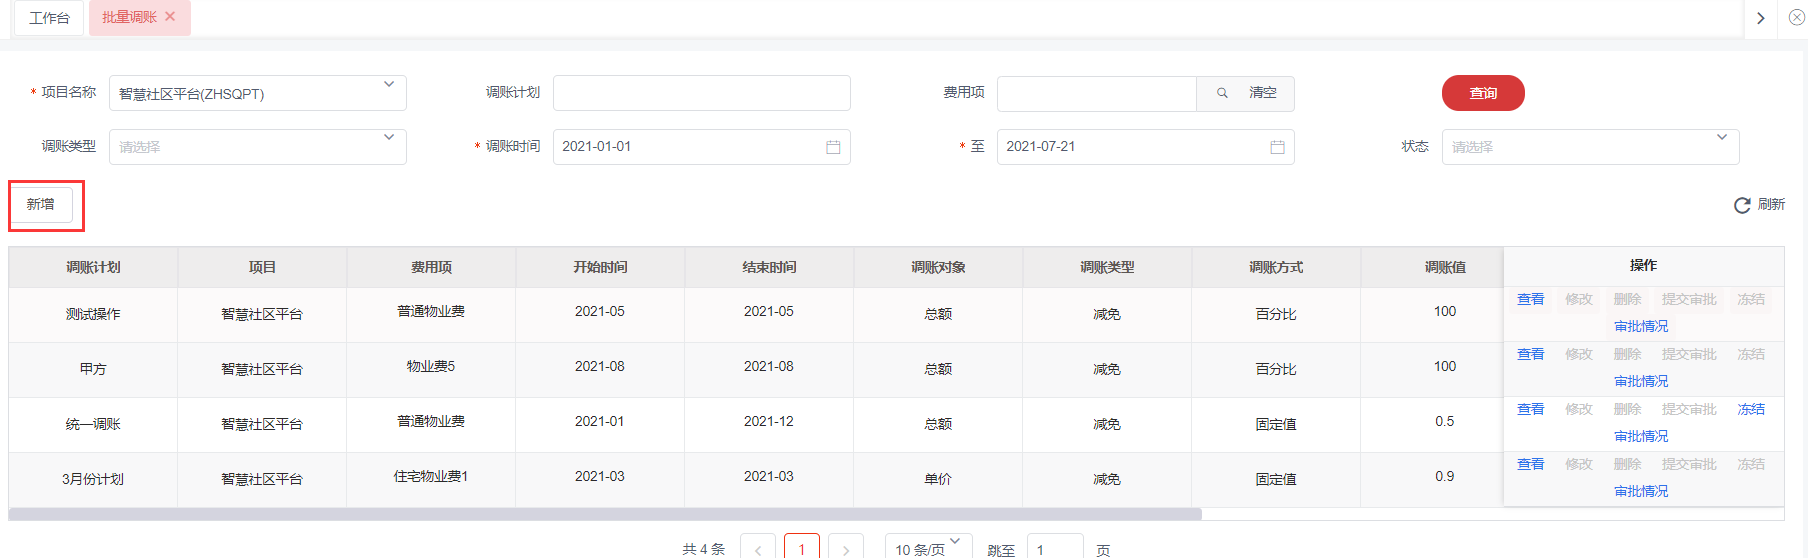
Task: Click the circled X icon at the top right
Action: (1796, 17)
